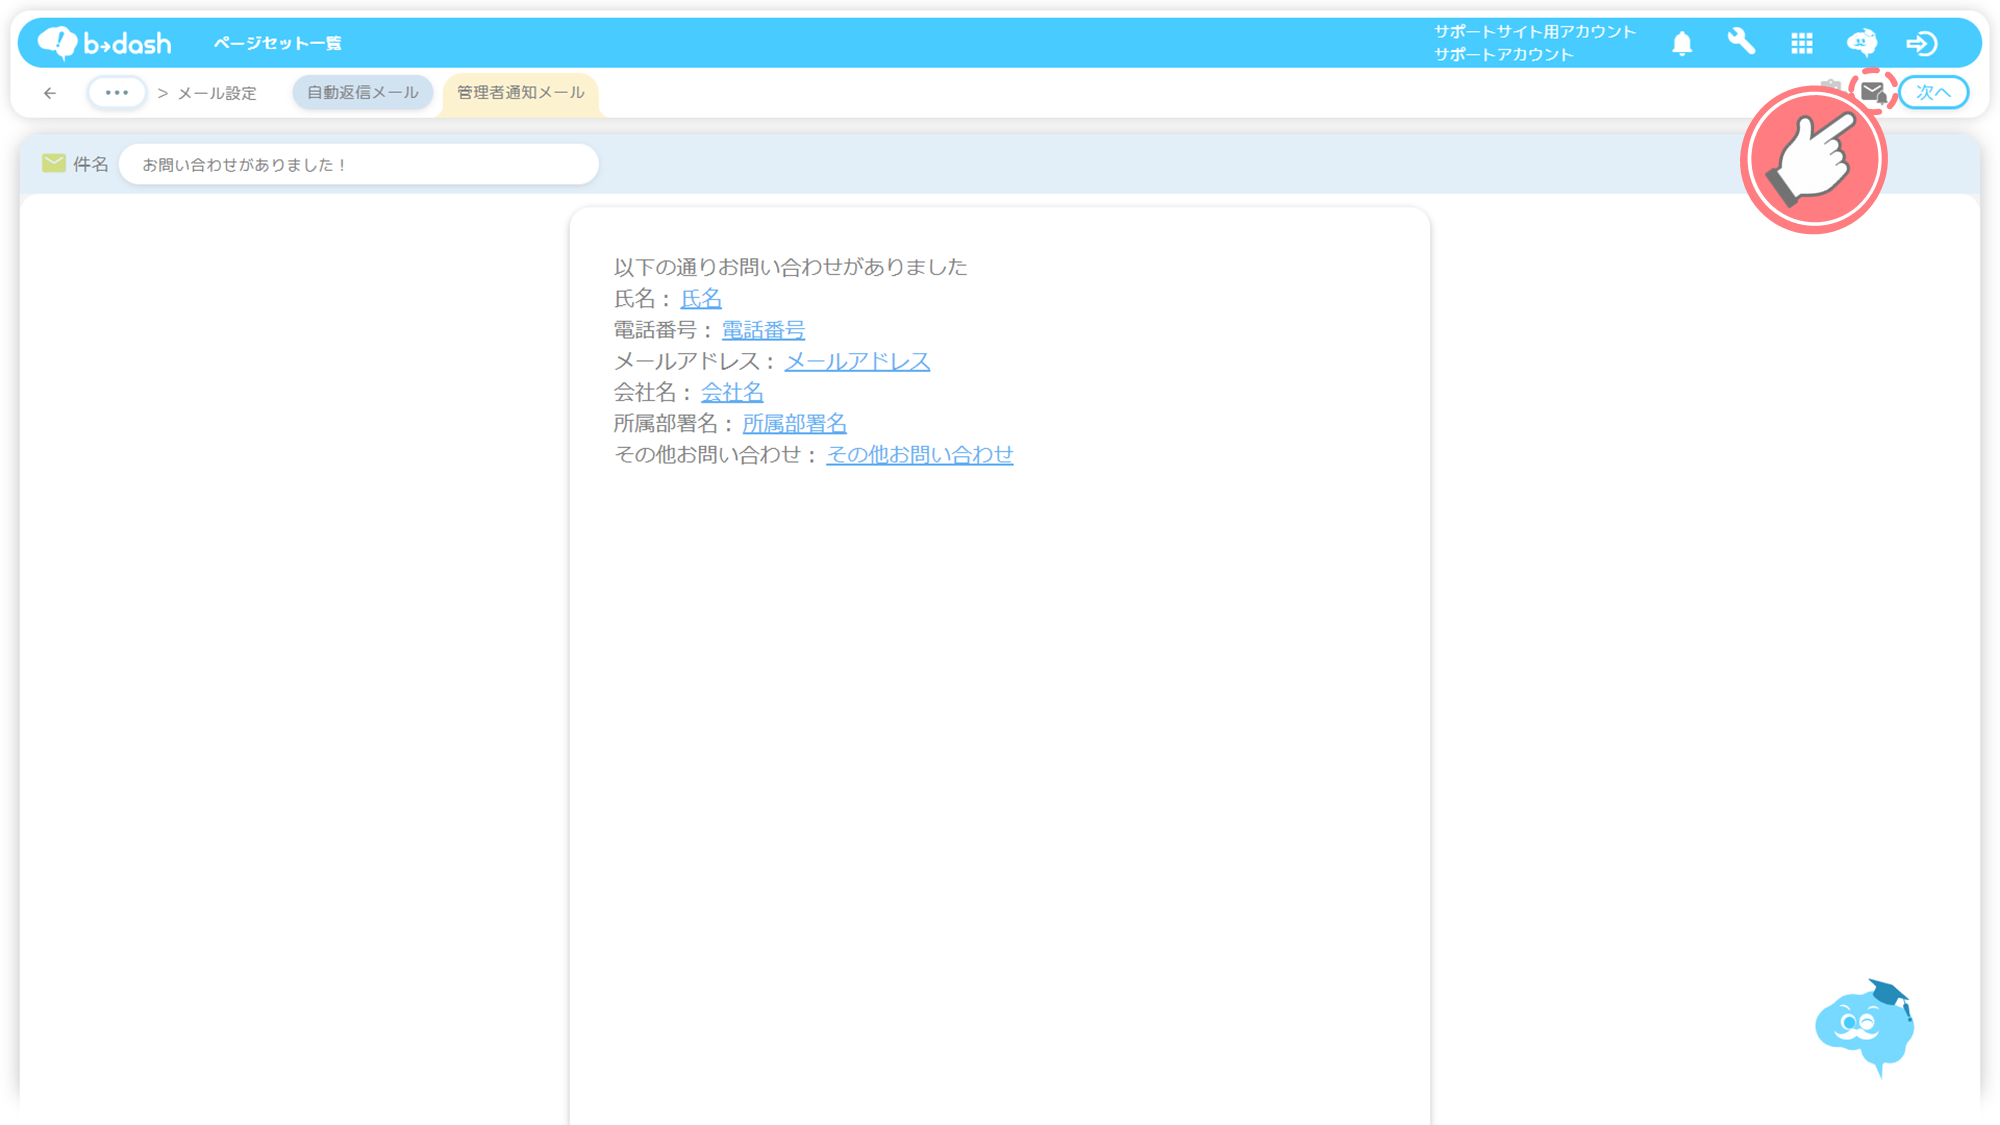Open ページセット一覧 in header
The image size is (2000, 1125).
tap(278, 43)
